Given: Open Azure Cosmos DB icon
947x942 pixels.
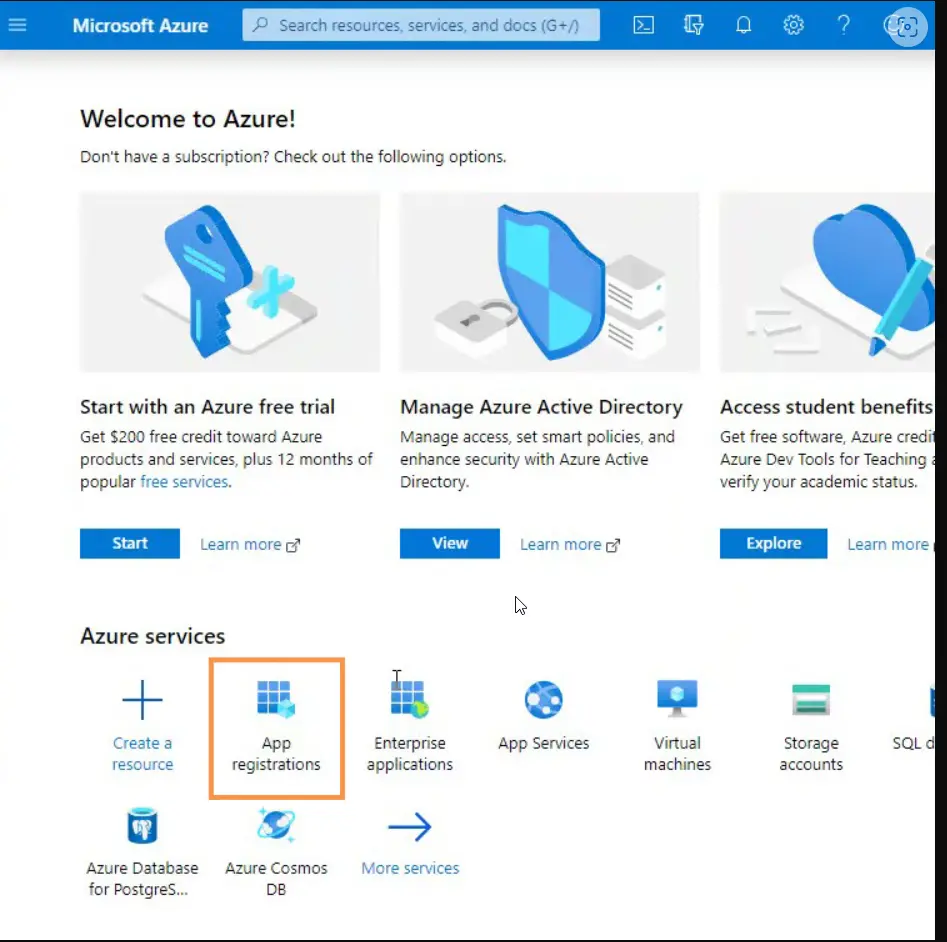Looking at the screenshot, I should click(276, 825).
